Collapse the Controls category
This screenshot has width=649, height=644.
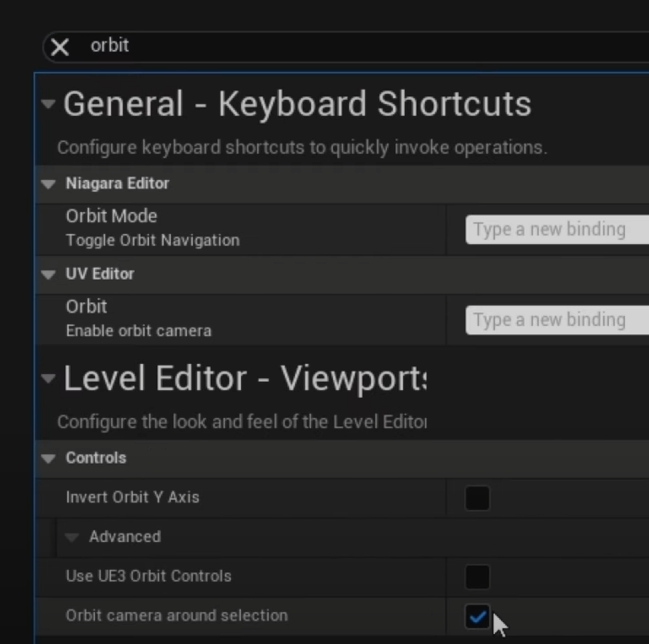48,458
